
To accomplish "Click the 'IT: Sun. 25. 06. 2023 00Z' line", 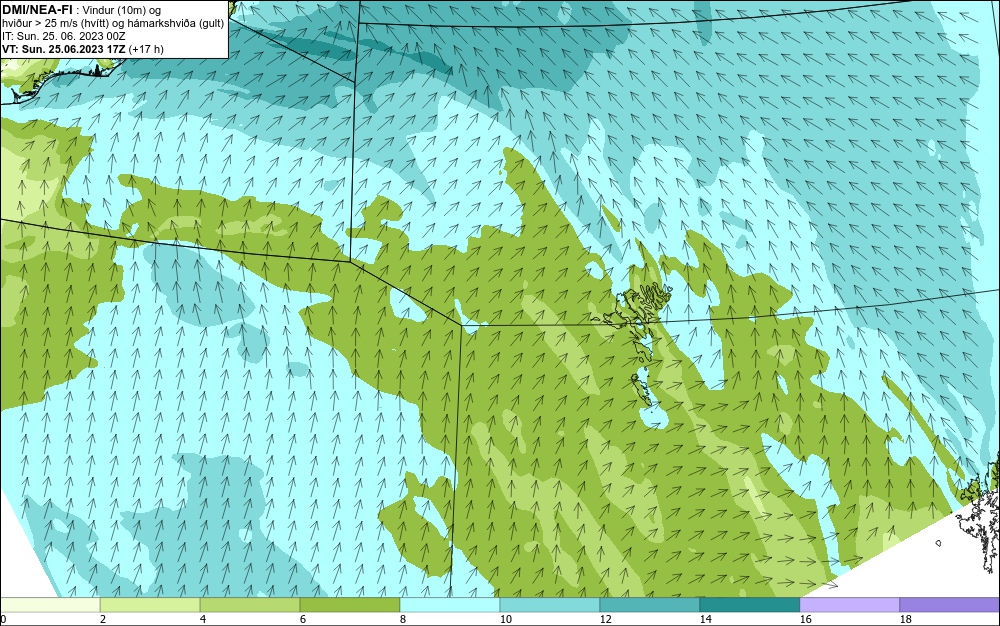I will pos(64,36).
